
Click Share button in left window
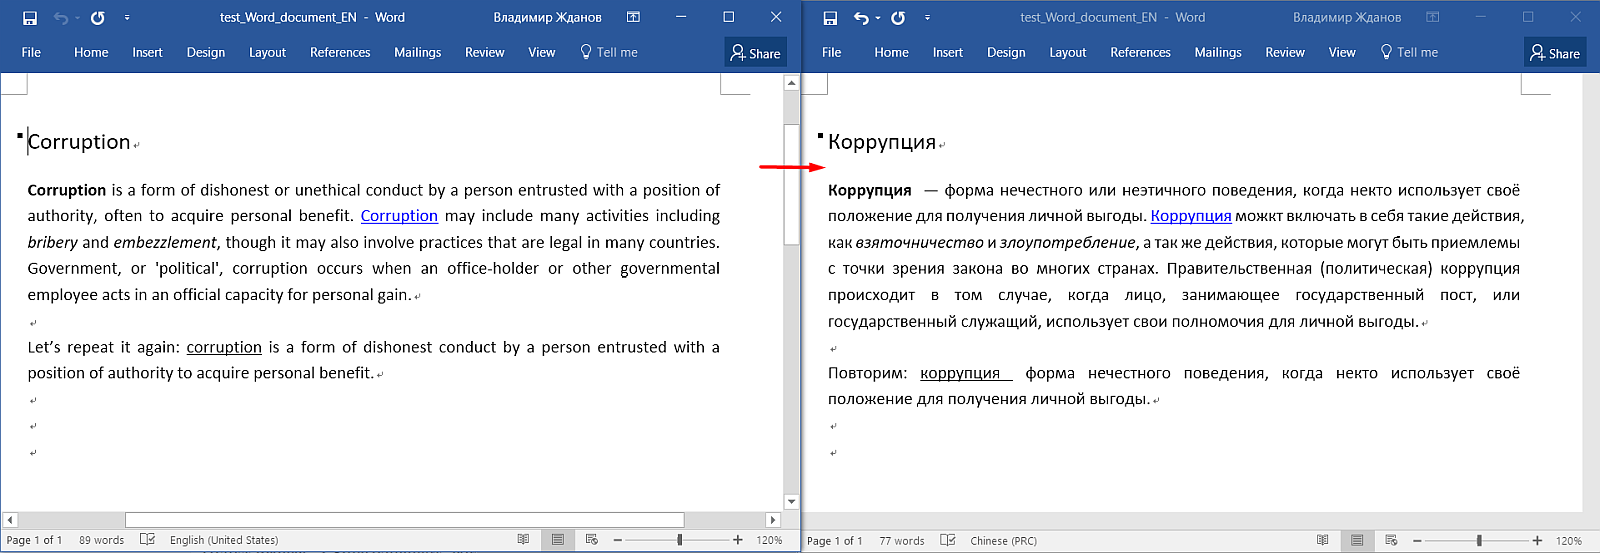tap(756, 53)
